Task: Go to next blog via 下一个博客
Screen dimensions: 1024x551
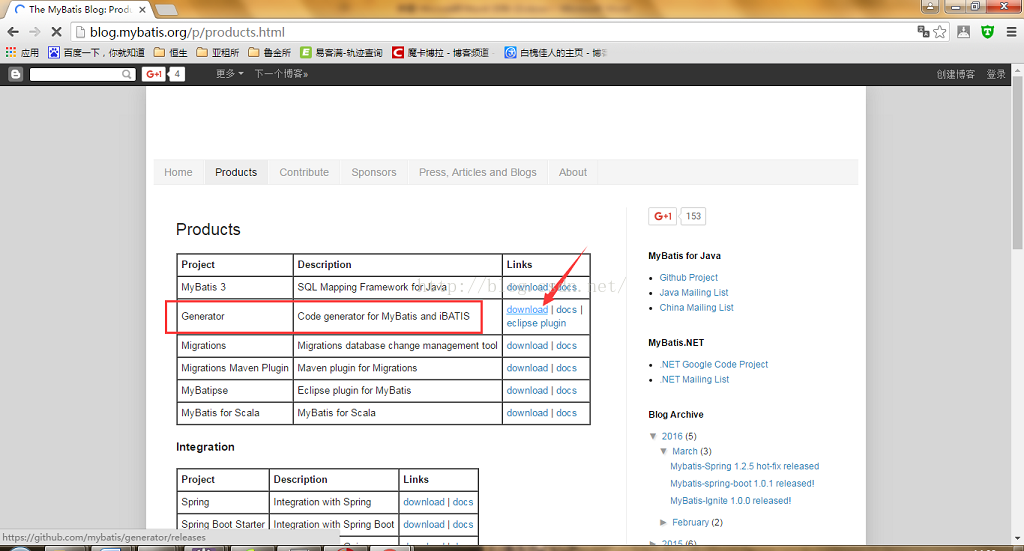Action: tap(281, 74)
